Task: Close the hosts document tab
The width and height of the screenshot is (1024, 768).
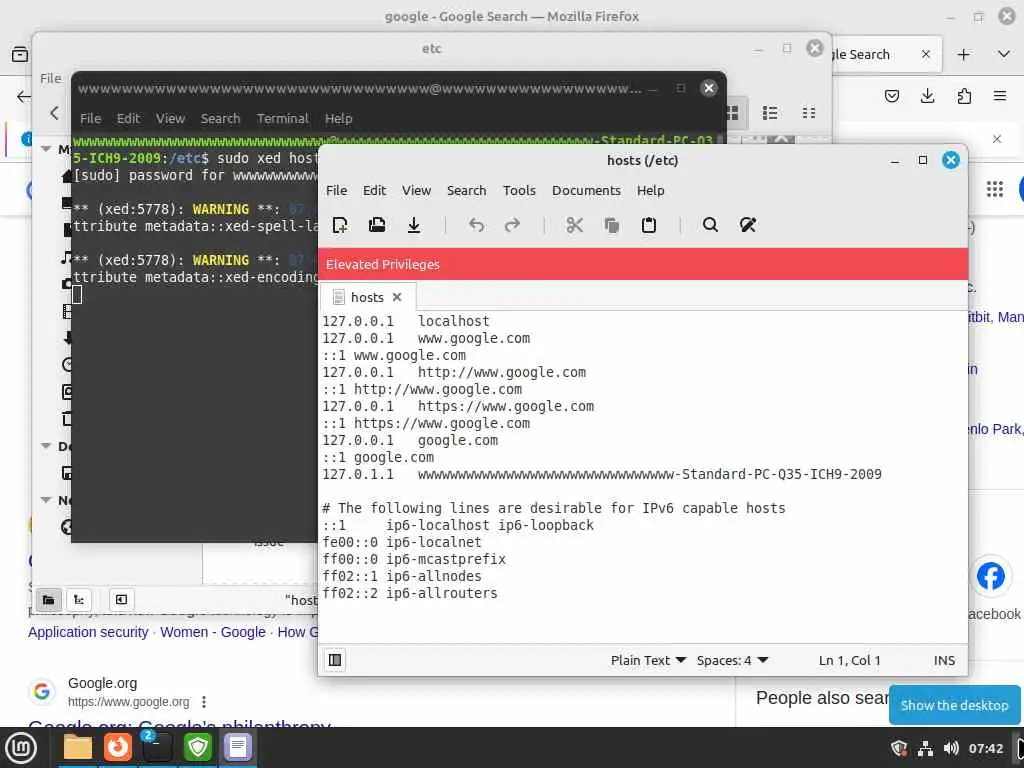Action: [397, 297]
